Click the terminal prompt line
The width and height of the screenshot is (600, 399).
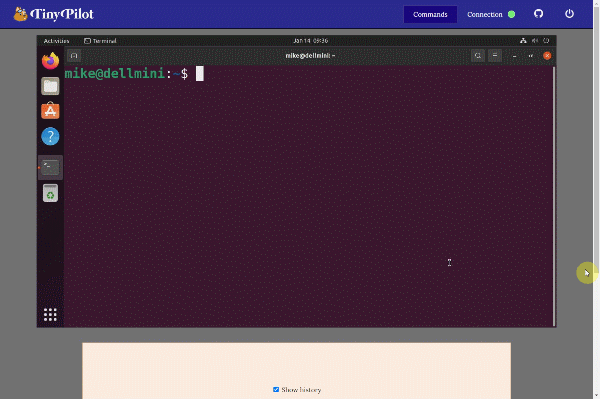click(x=134, y=73)
